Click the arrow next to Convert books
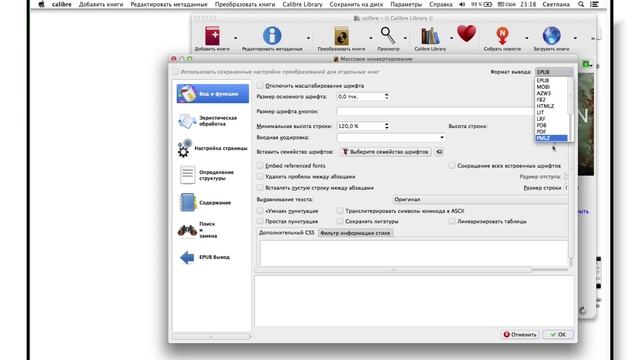 coord(371,38)
